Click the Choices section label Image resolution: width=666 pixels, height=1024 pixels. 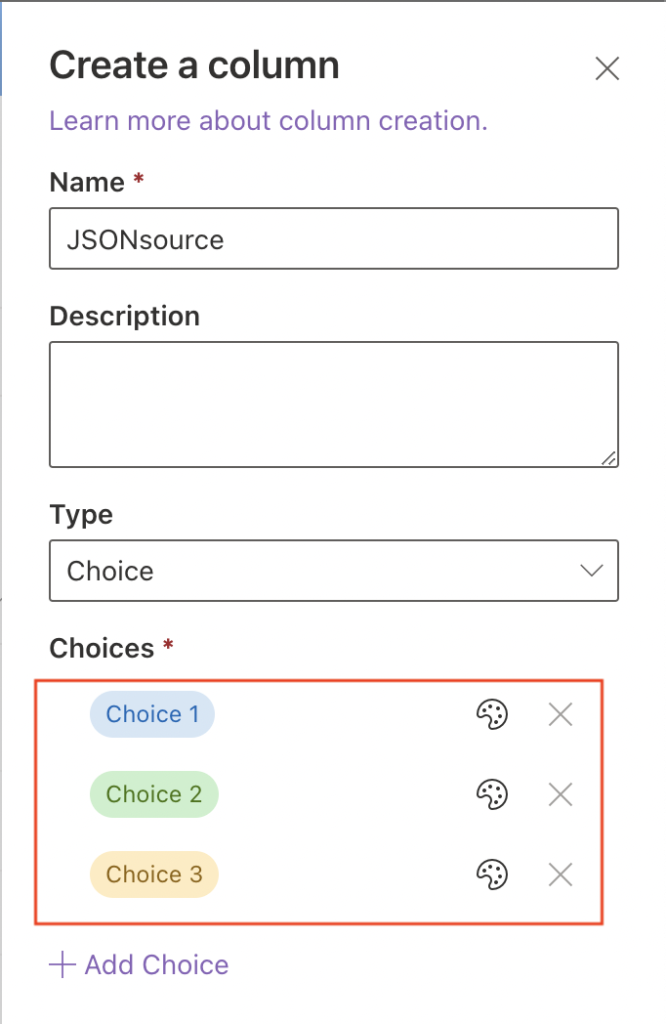coord(102,648)
